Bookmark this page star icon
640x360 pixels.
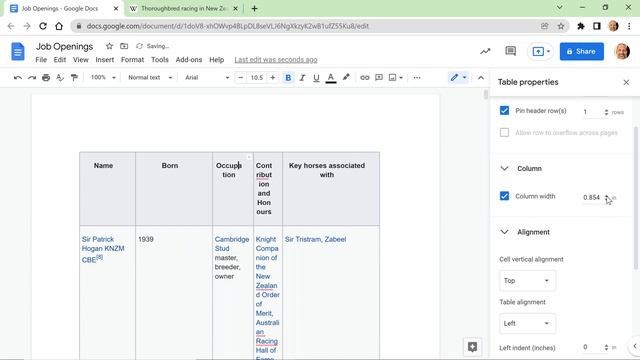[561, 26]
